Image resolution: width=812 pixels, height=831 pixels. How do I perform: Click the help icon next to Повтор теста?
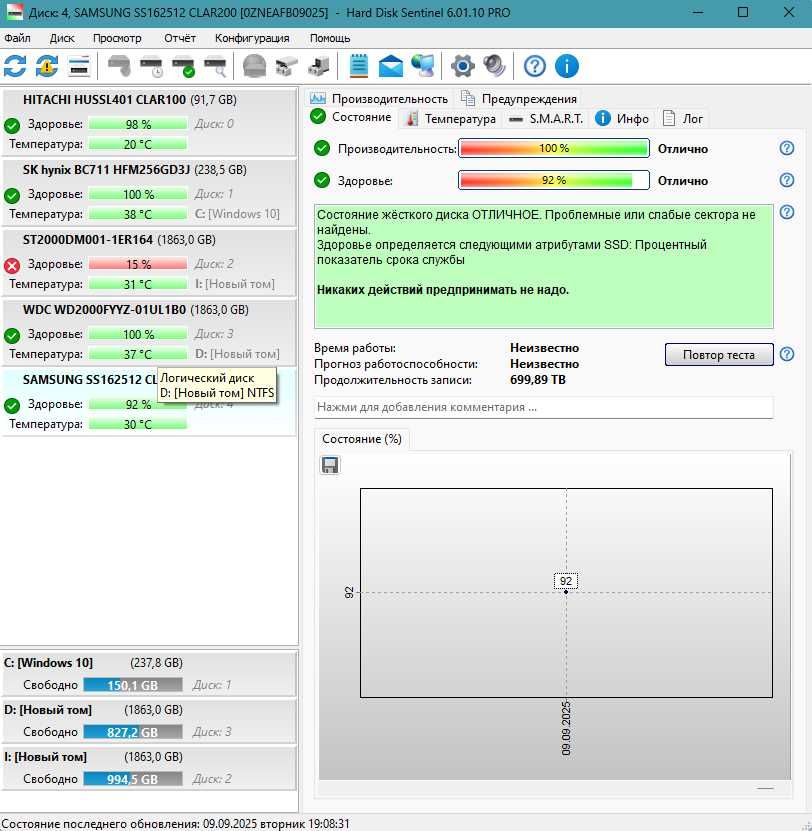point(787,354)
